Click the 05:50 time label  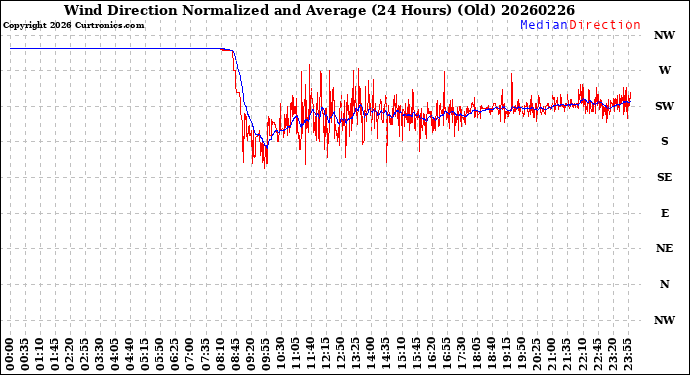[x=160, y=354]
